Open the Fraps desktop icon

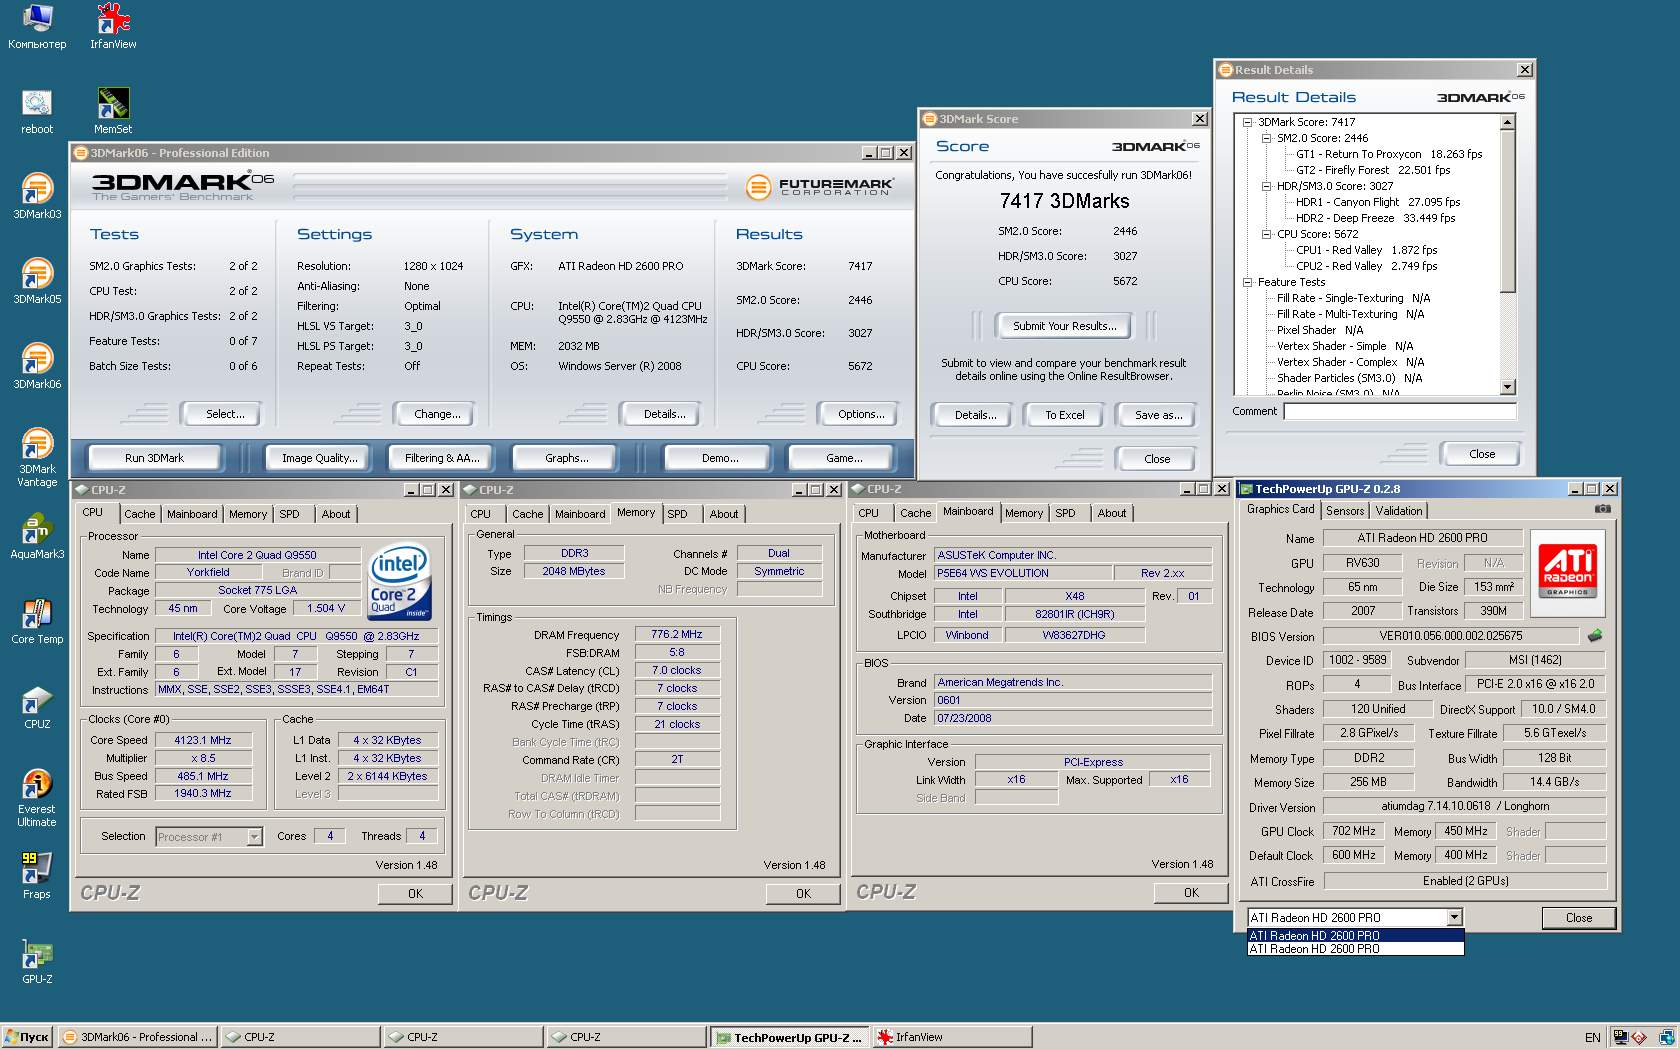[37, 877]
